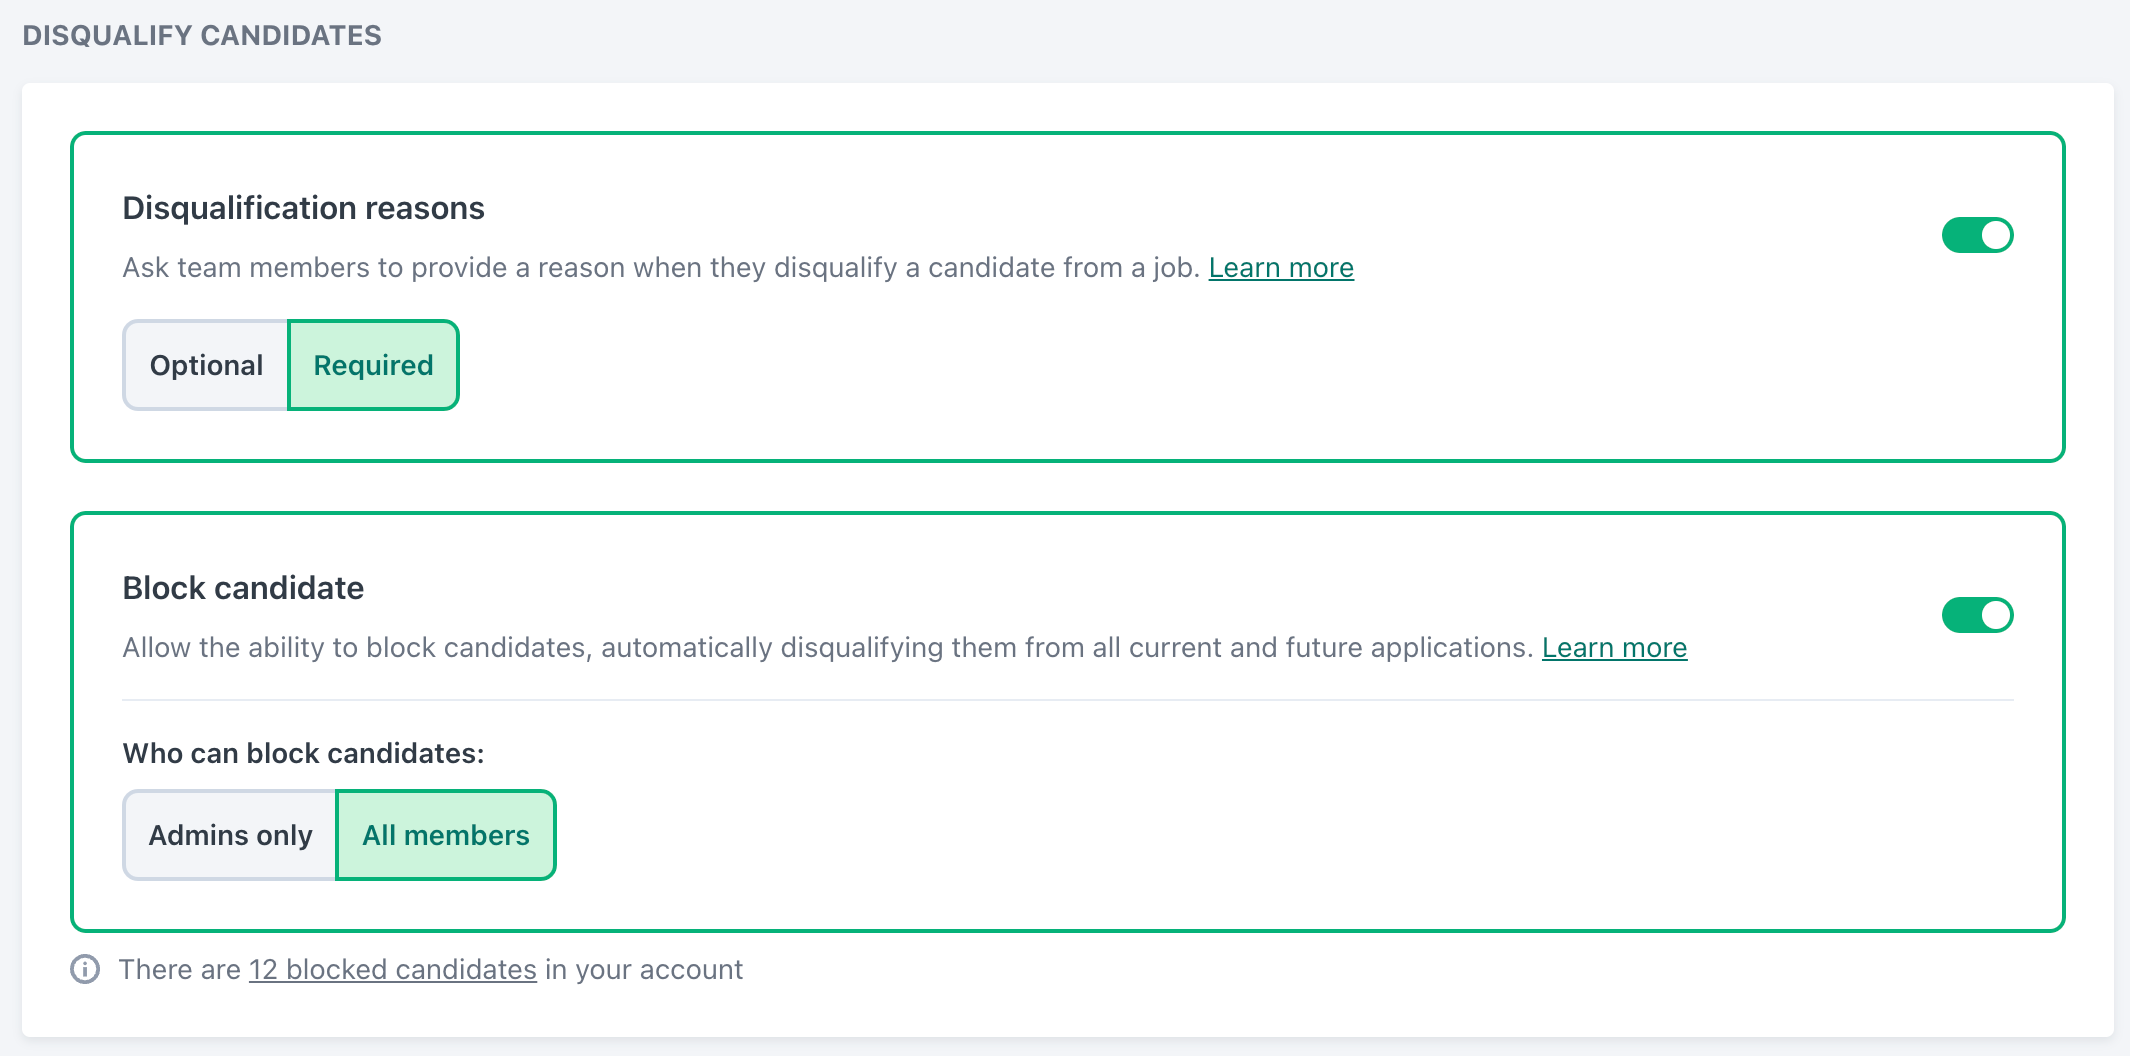
Task: Disable the Disqualification reasons toggle
Action: (1977, 234)
